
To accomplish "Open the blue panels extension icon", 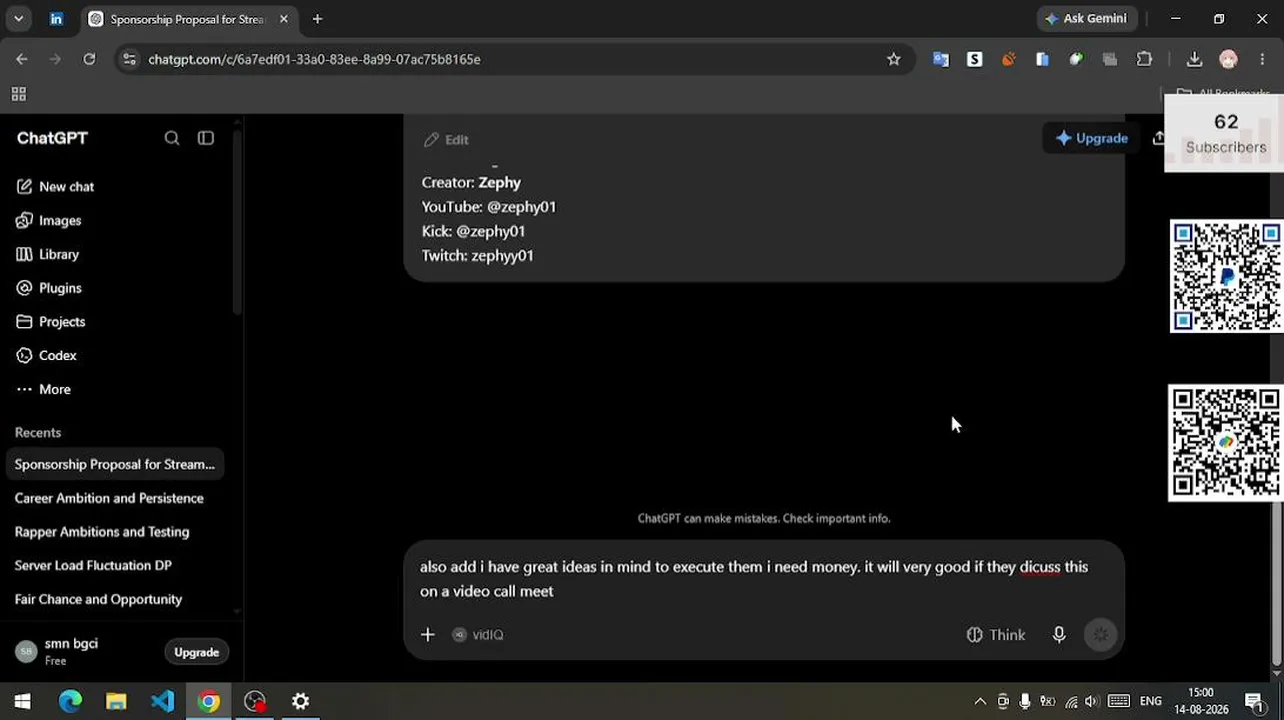I will click(x=1042, y=60).
